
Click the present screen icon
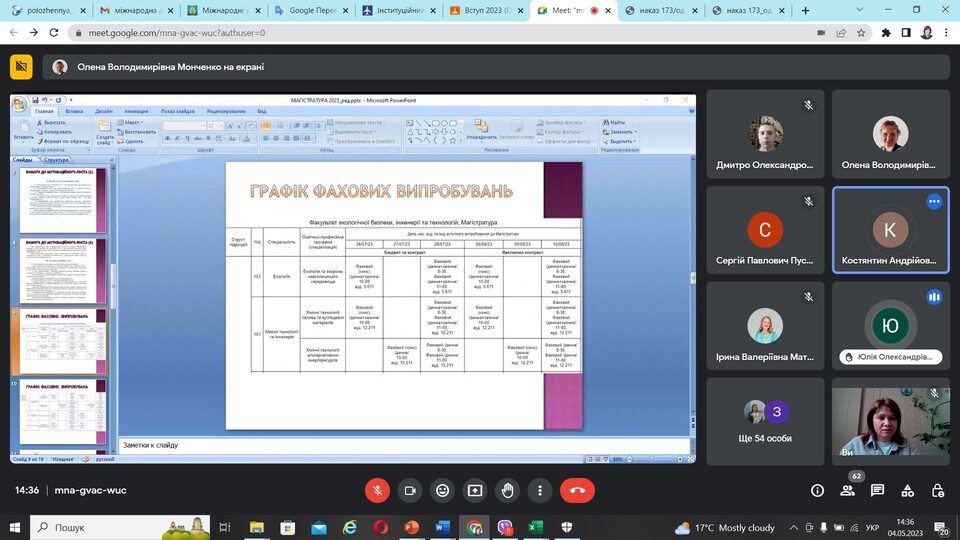tap(475, 490)
